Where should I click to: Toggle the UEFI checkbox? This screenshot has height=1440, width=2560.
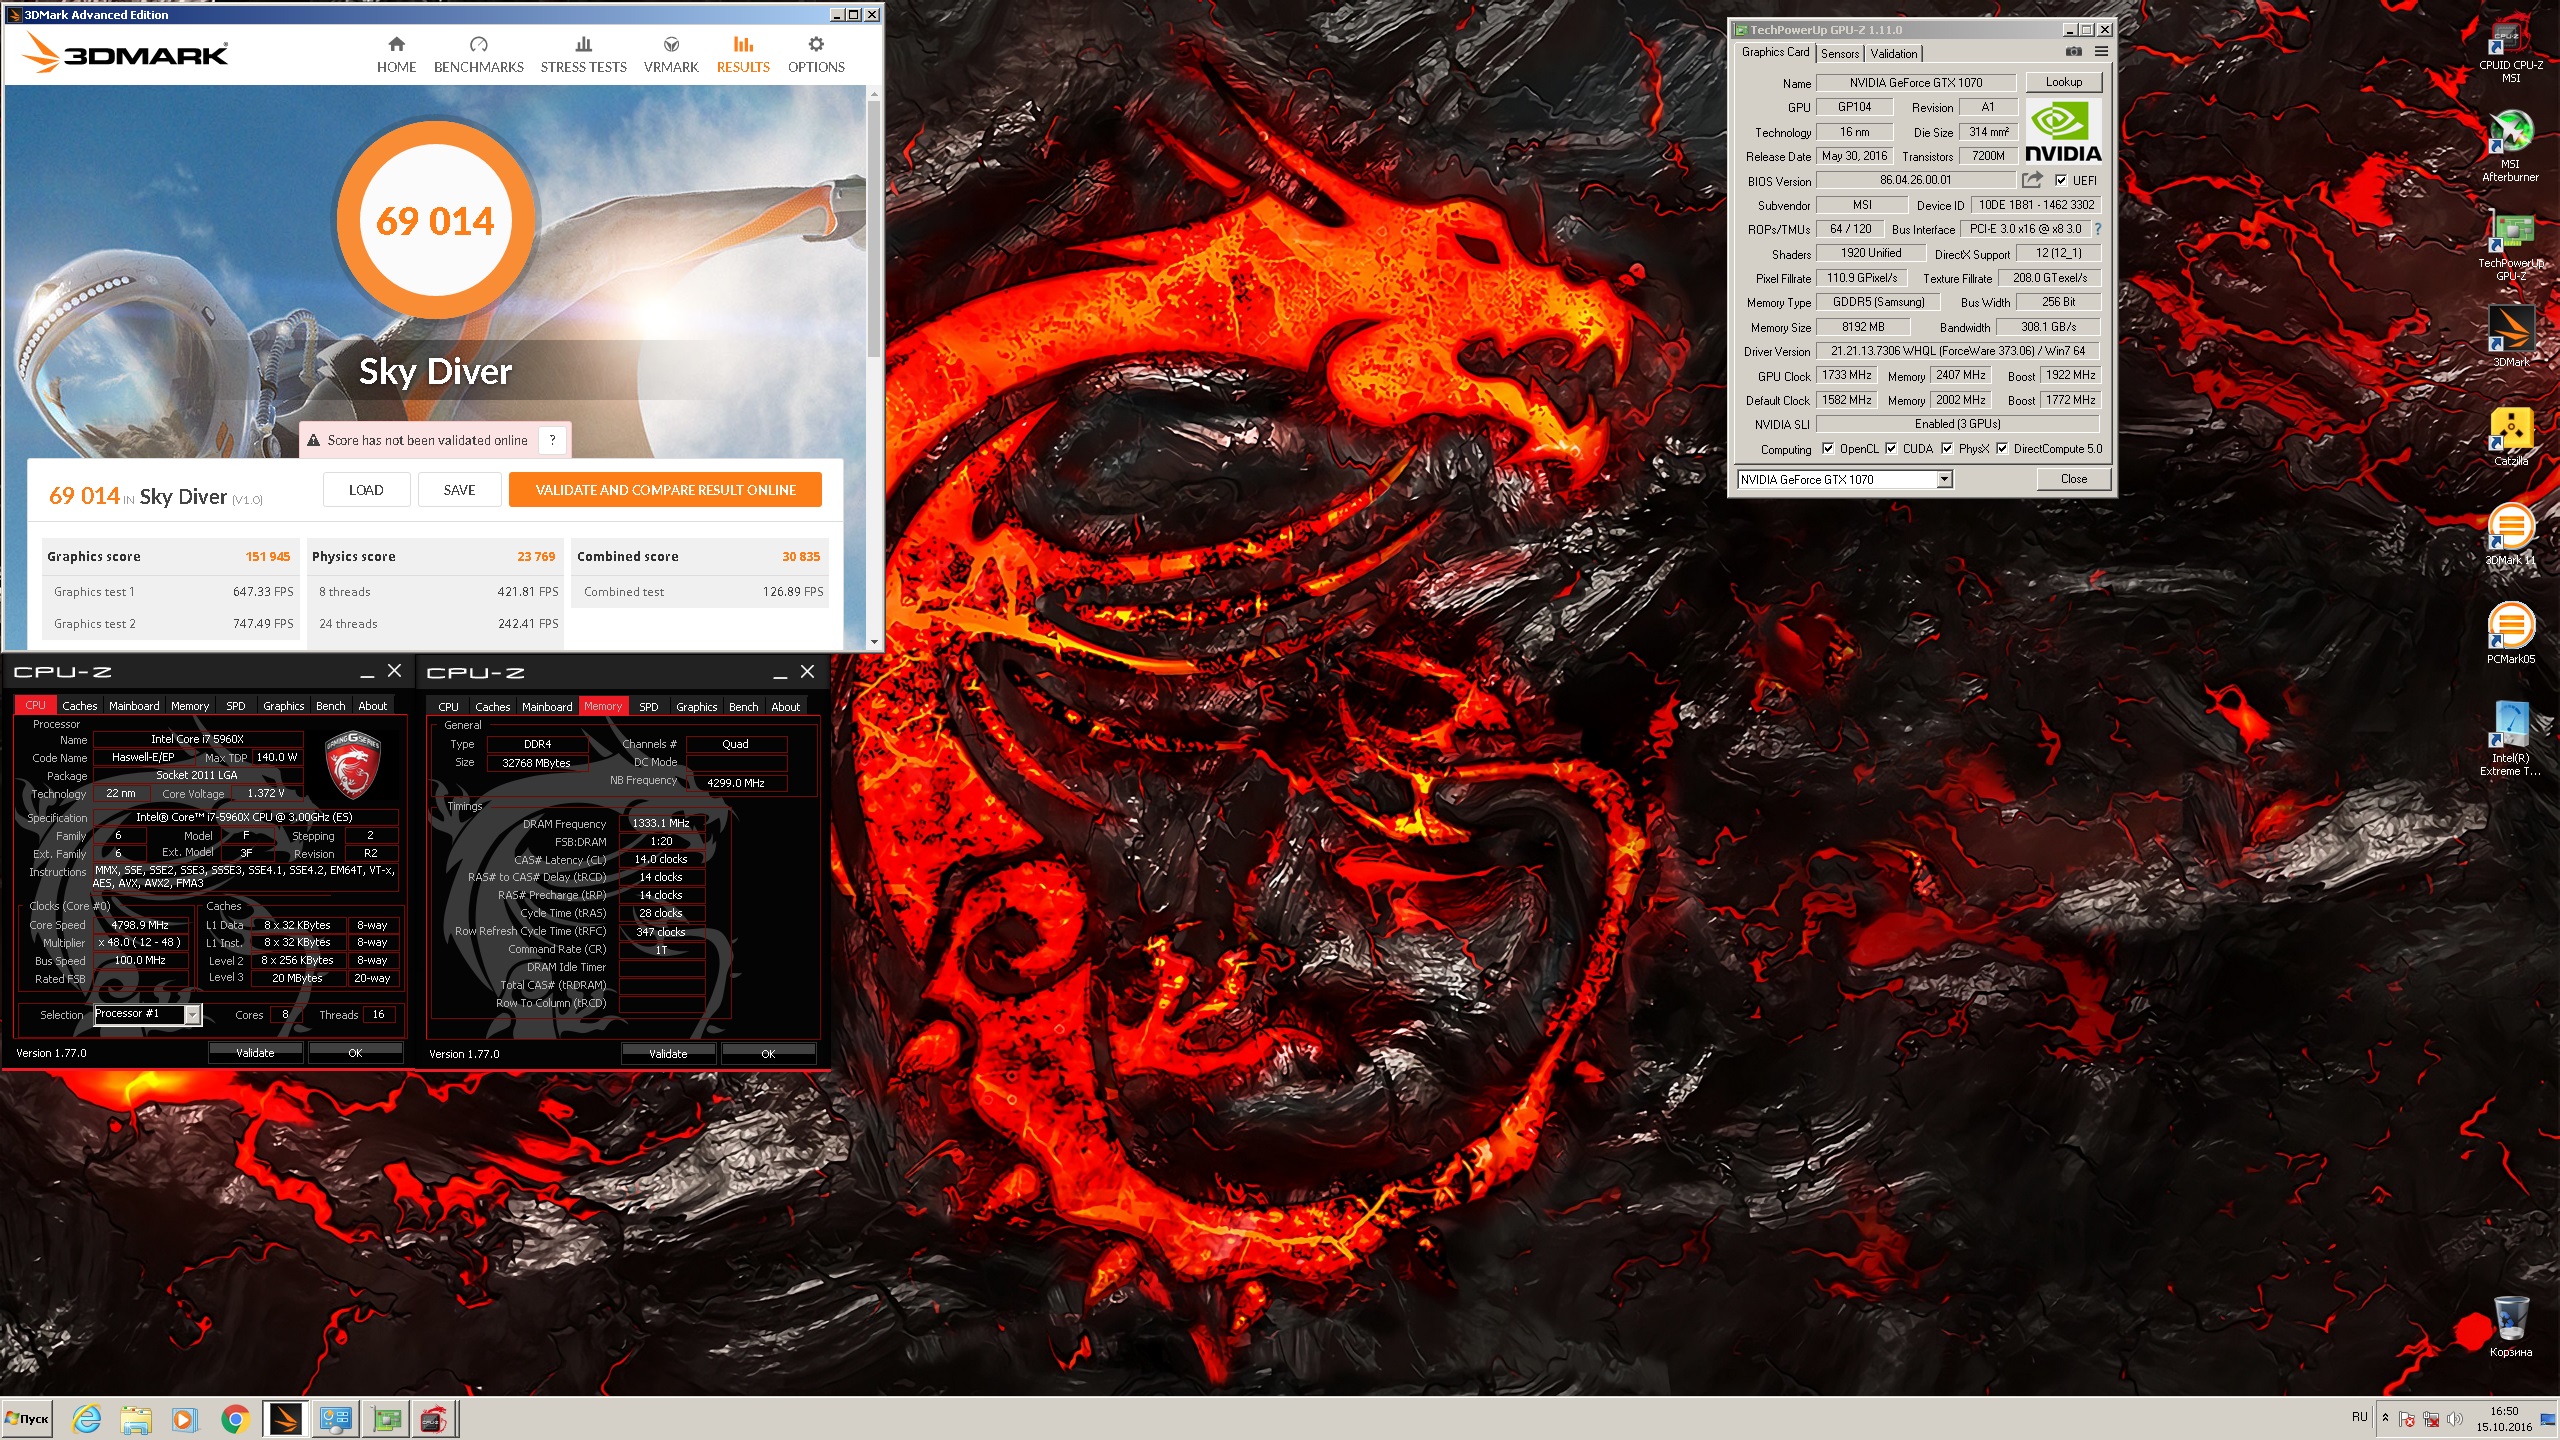click(2061, 181)
